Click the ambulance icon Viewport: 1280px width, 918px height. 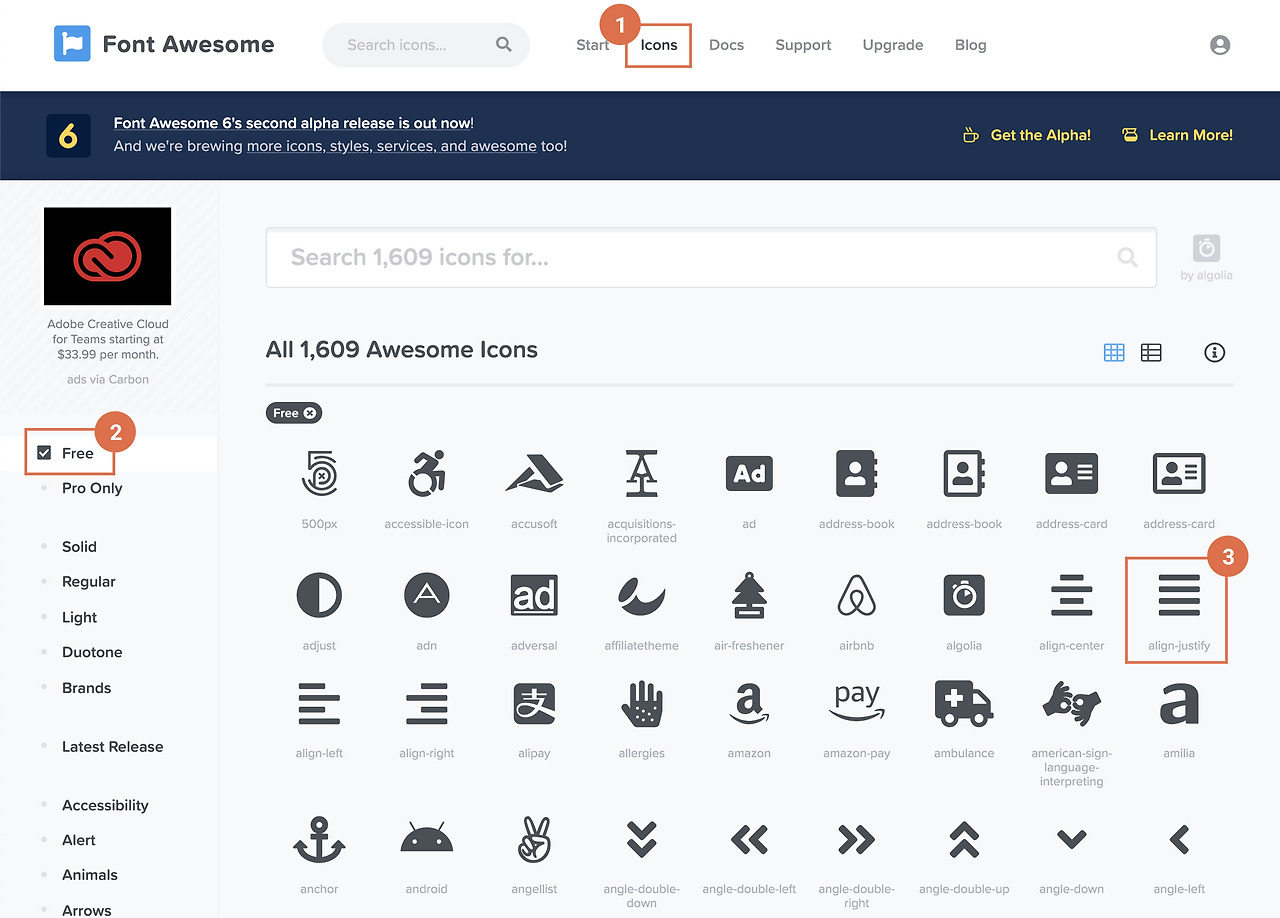pos(963,703)
